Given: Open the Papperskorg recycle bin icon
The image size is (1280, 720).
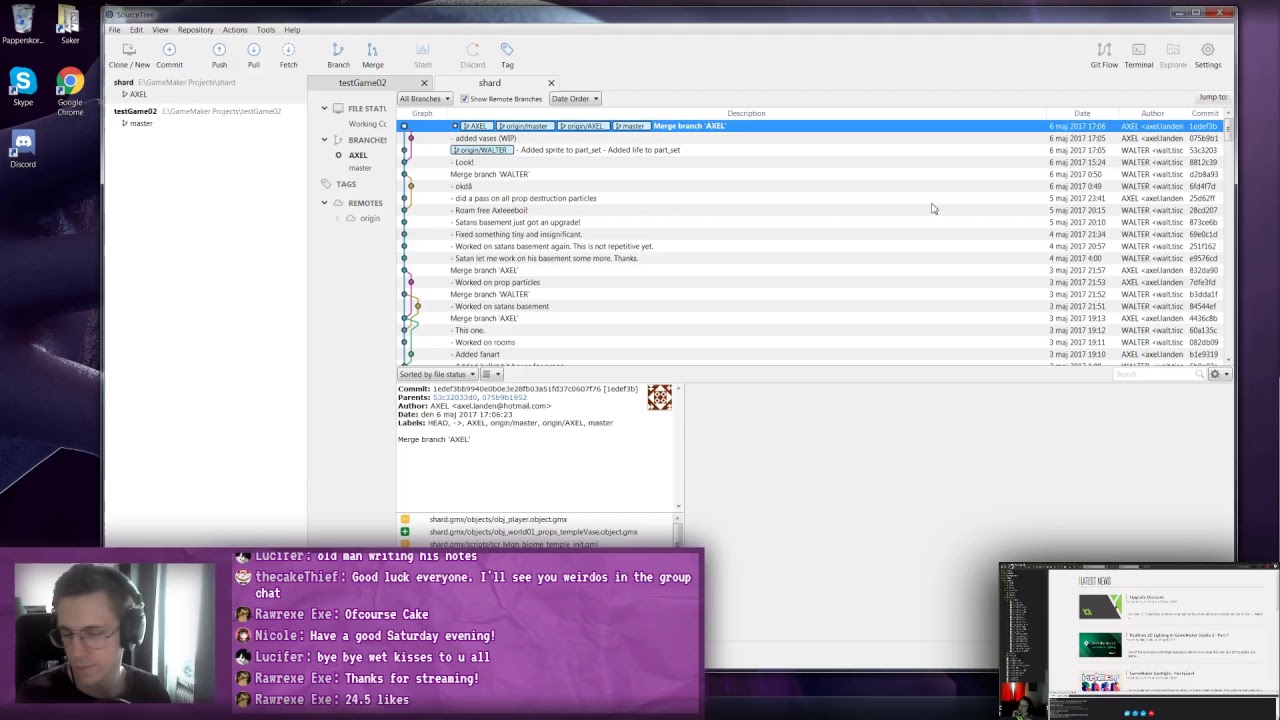Looking at the screenshot, I should pos(23,25).
